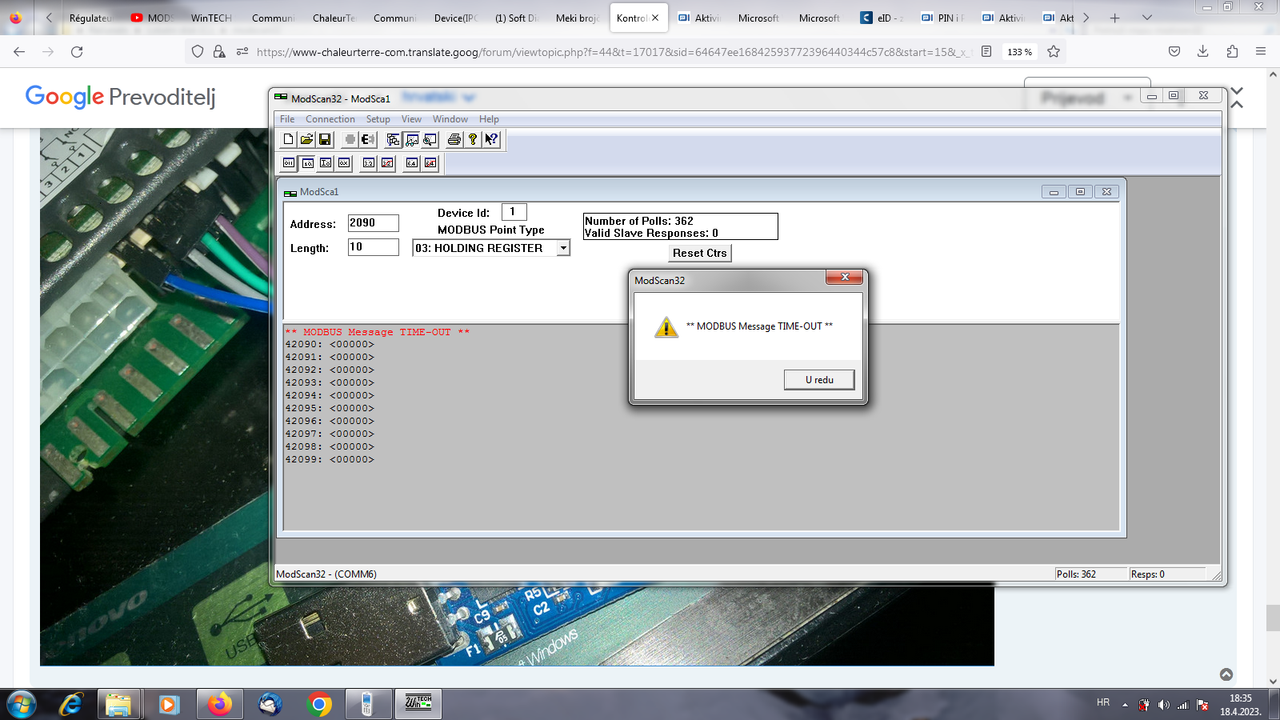Open the Window menu
Viewport: 1280px width, 720px height.
point(450,119)
